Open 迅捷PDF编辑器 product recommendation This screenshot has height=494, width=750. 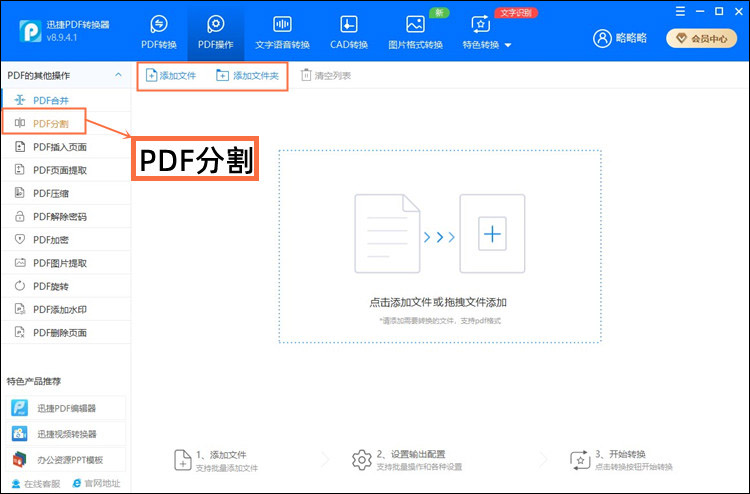click(x=66, y=408)
